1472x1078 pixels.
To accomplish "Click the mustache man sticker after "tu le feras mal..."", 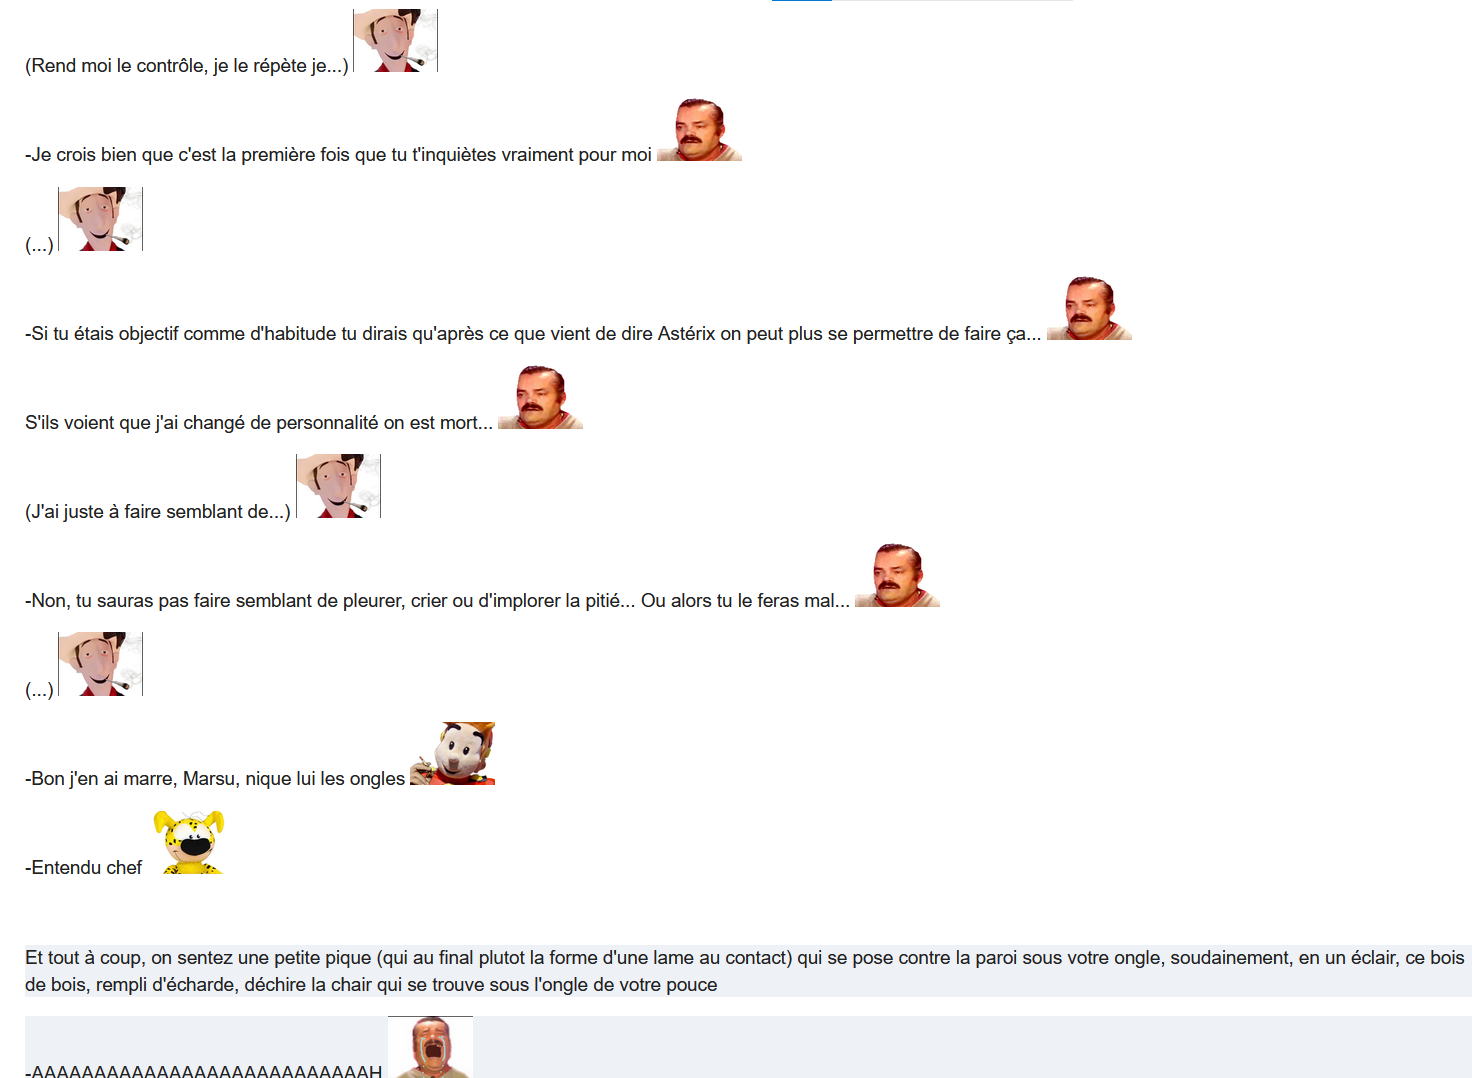I will [x=897, y=576].
